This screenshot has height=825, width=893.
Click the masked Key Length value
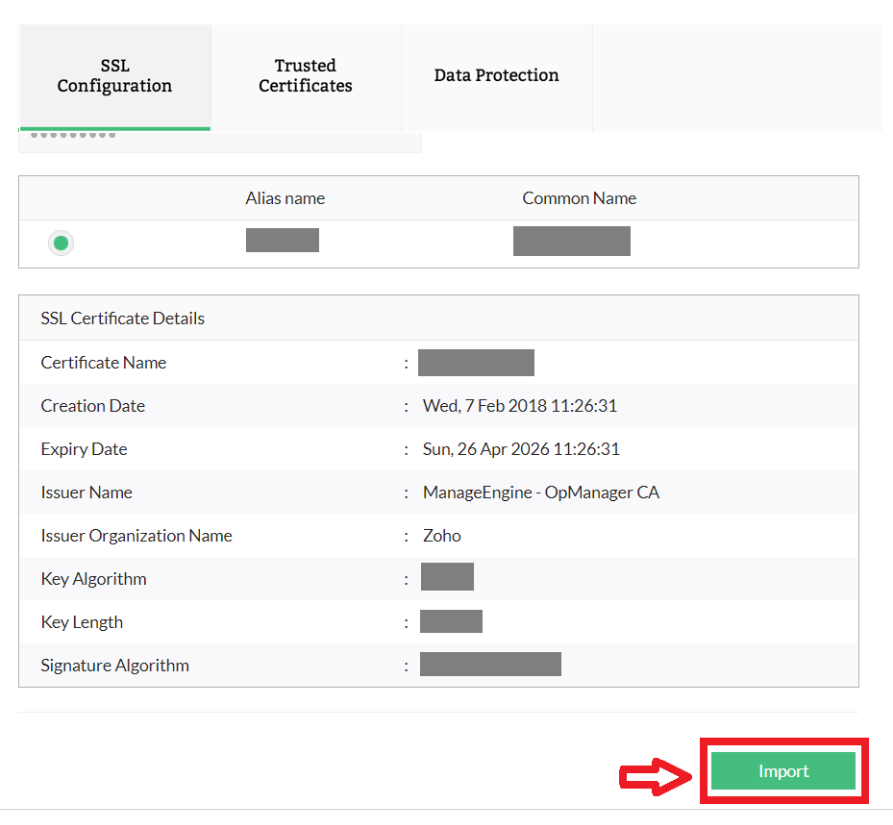click(451, 621)
